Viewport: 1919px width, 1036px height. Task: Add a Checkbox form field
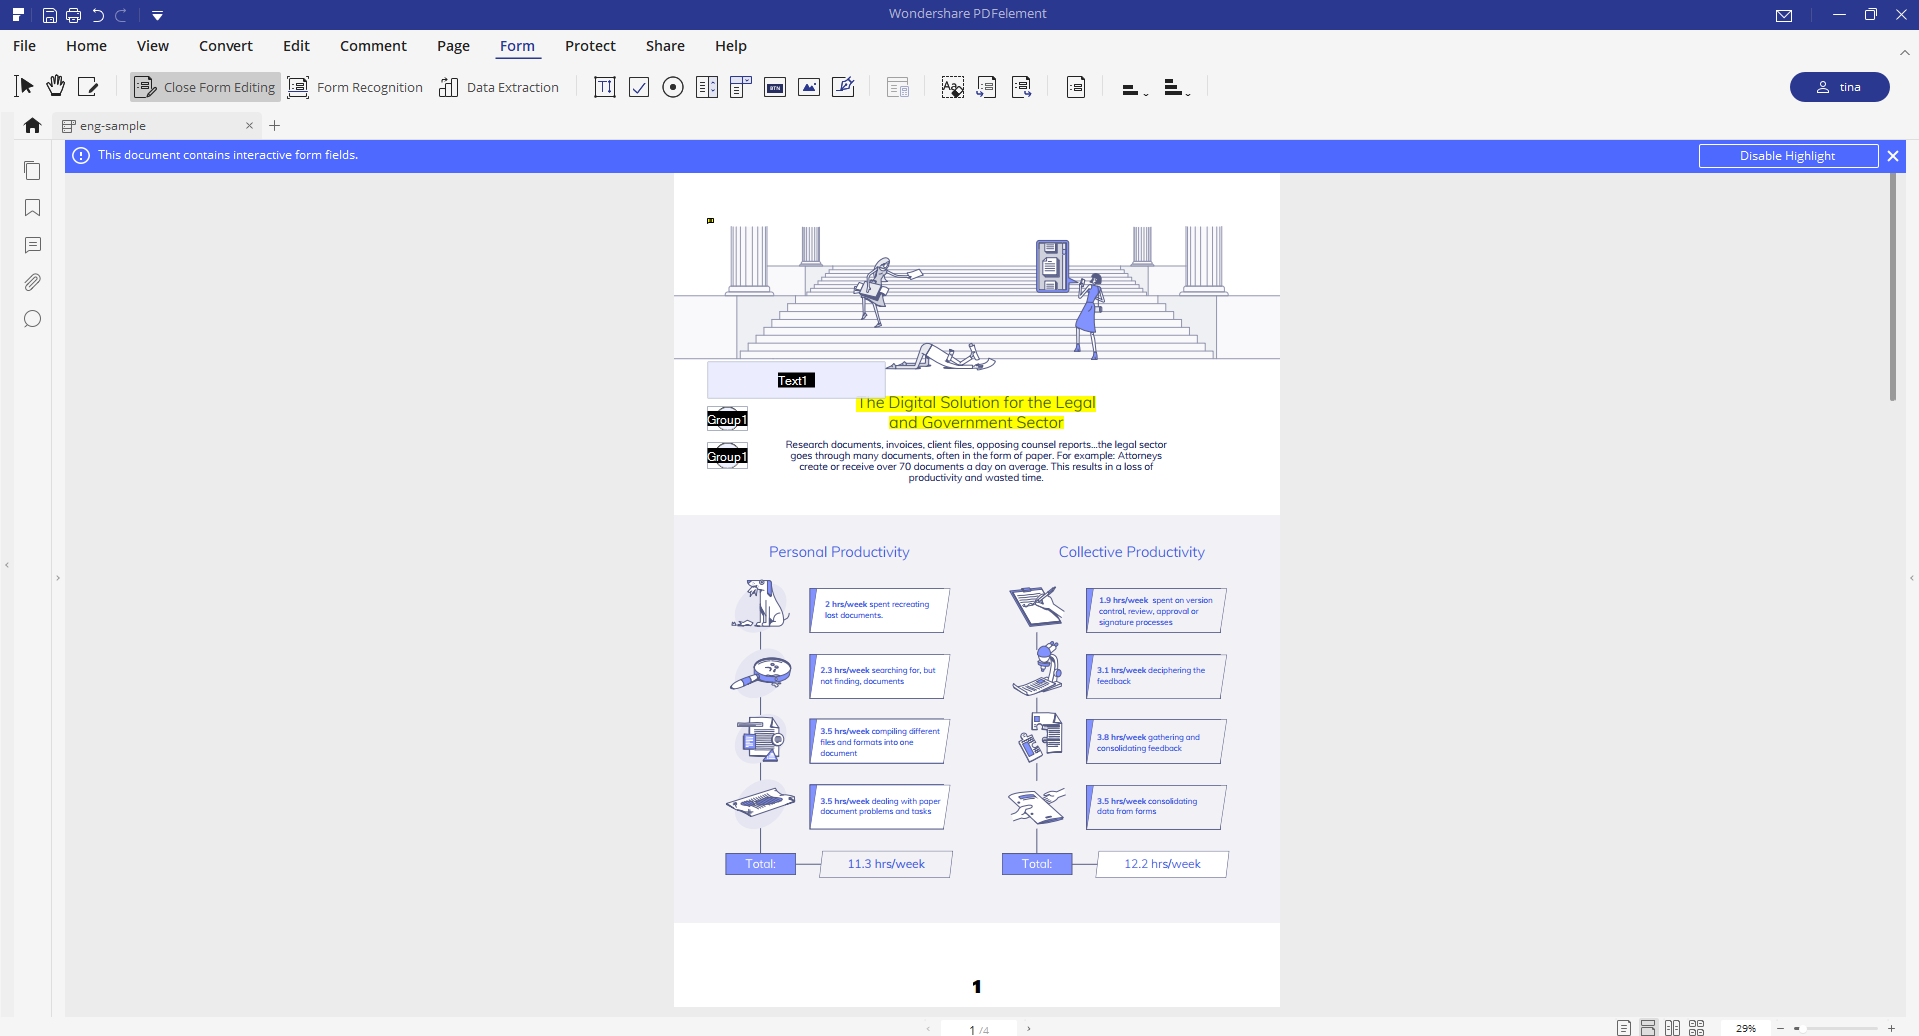click(639, 87)
